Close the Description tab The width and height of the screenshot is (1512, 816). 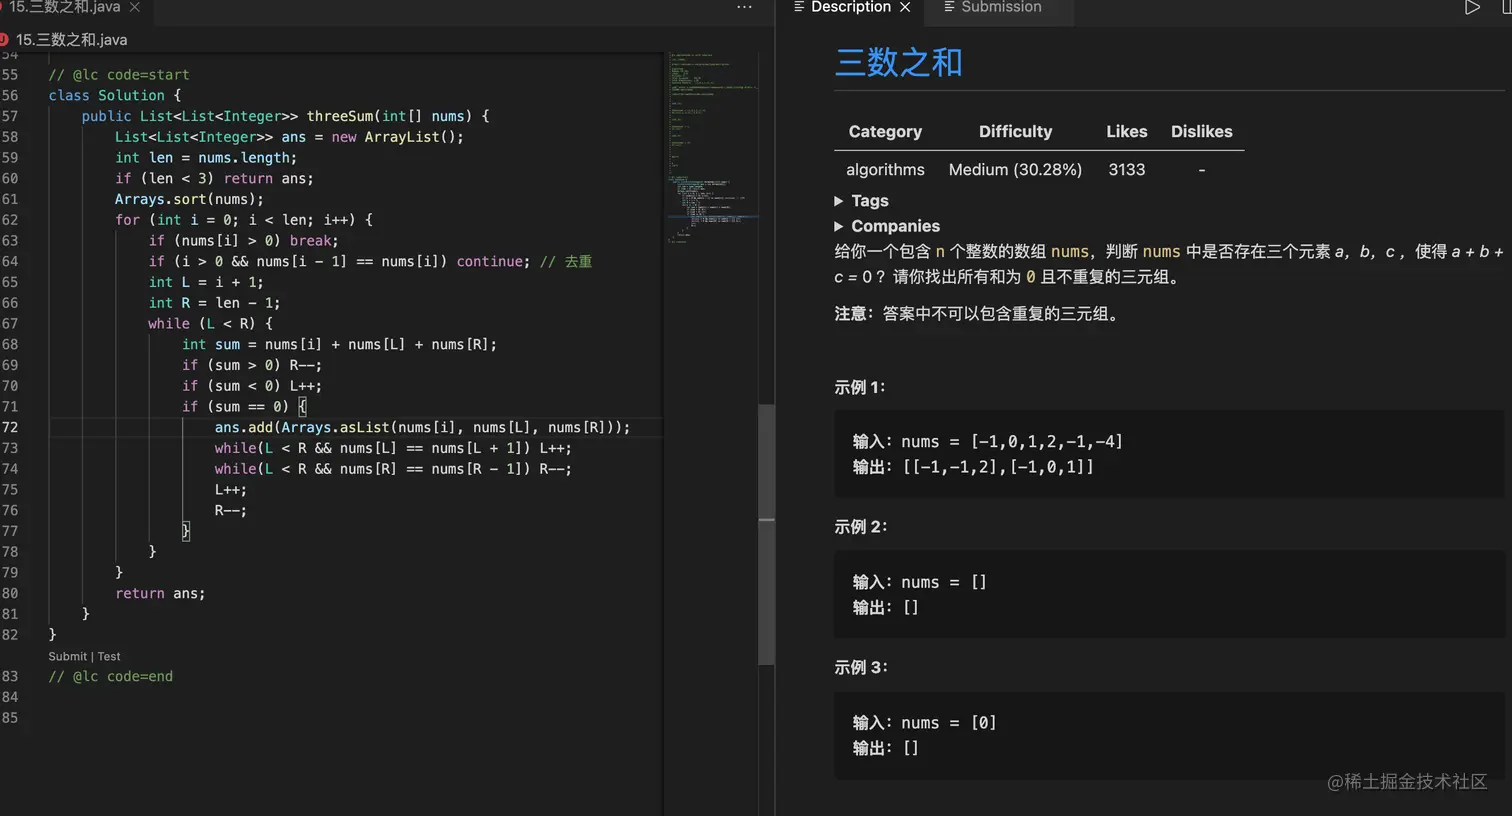pos(905,7)
